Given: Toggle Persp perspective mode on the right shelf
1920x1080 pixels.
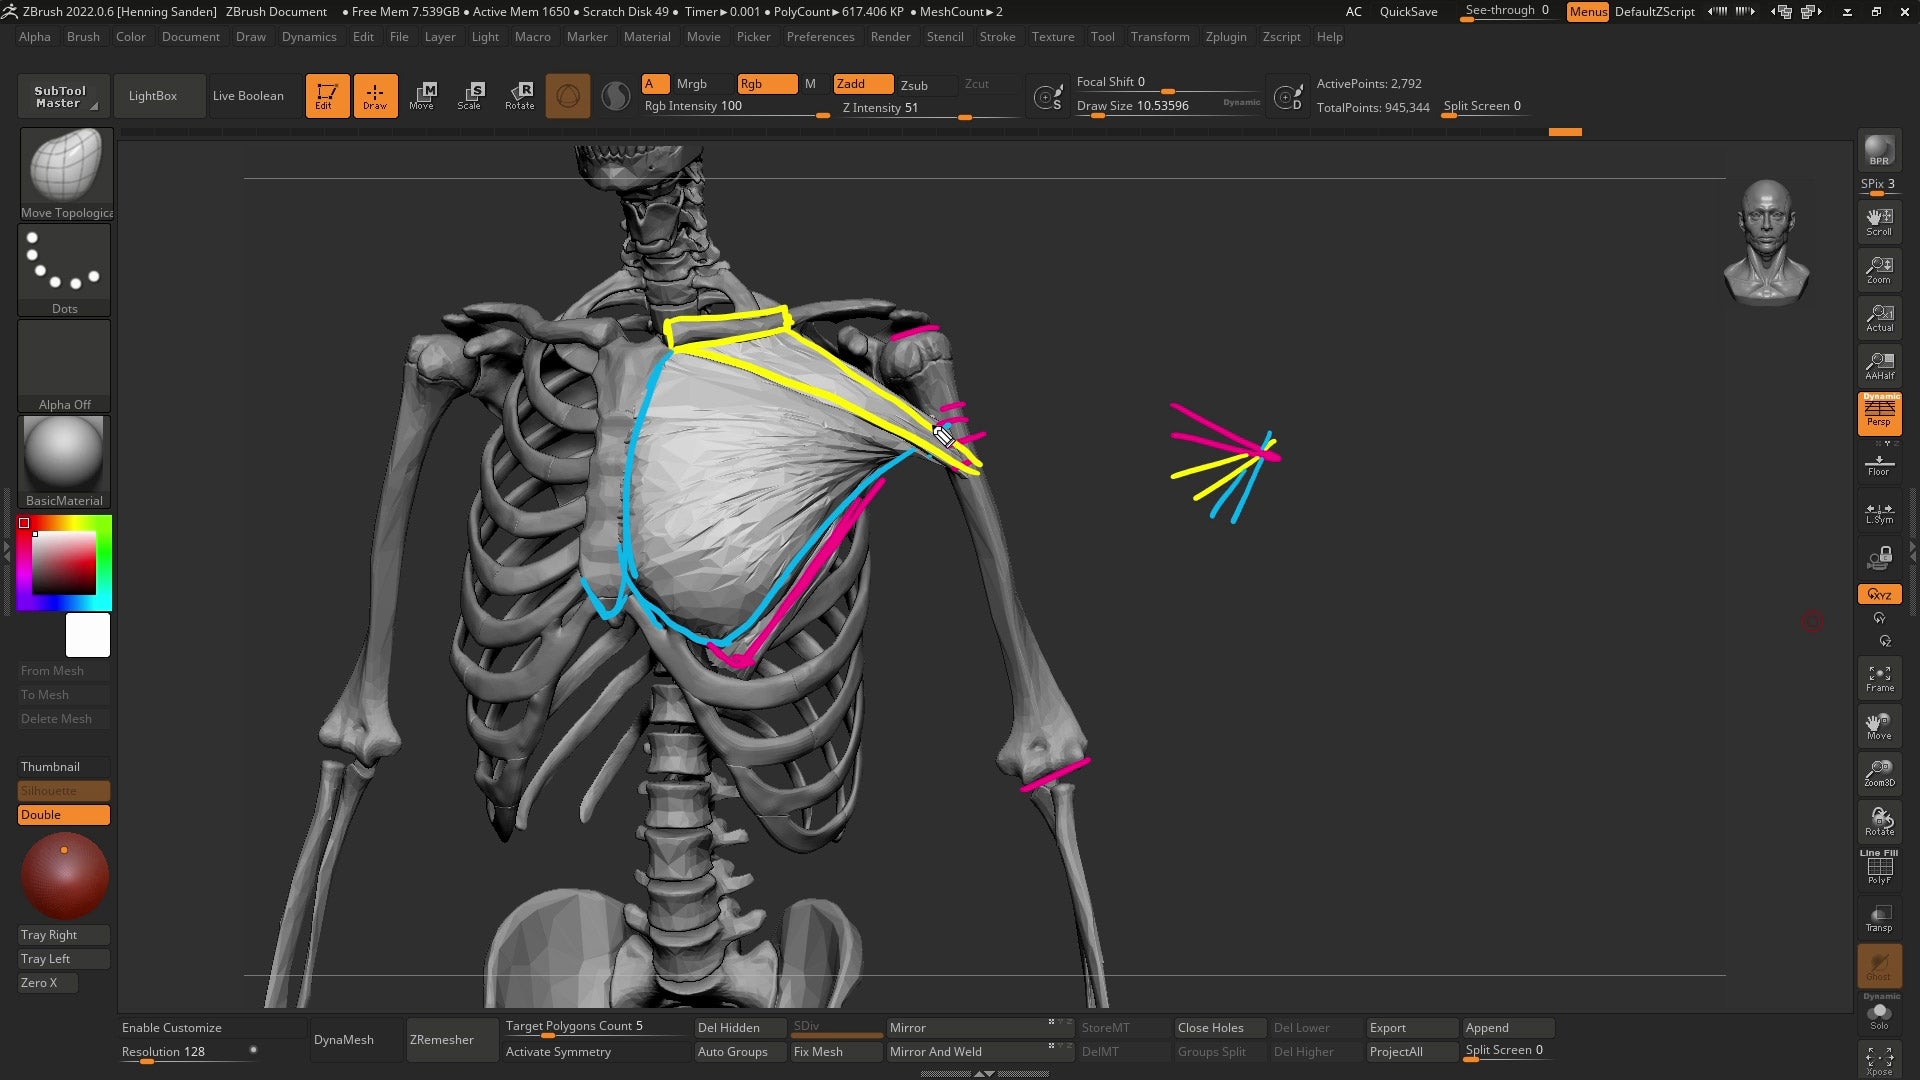Looking at the screenshot, I should click(1879, 415).
